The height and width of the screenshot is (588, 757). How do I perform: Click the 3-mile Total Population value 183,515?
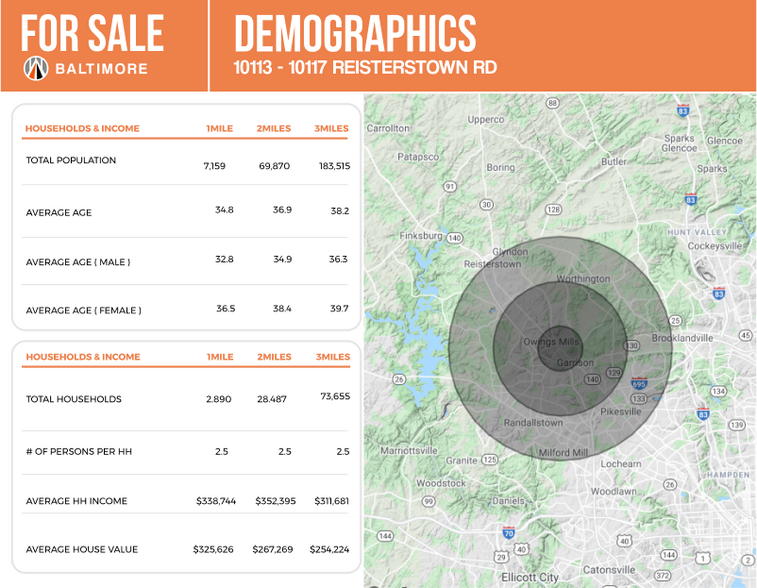tap(333, 166)
